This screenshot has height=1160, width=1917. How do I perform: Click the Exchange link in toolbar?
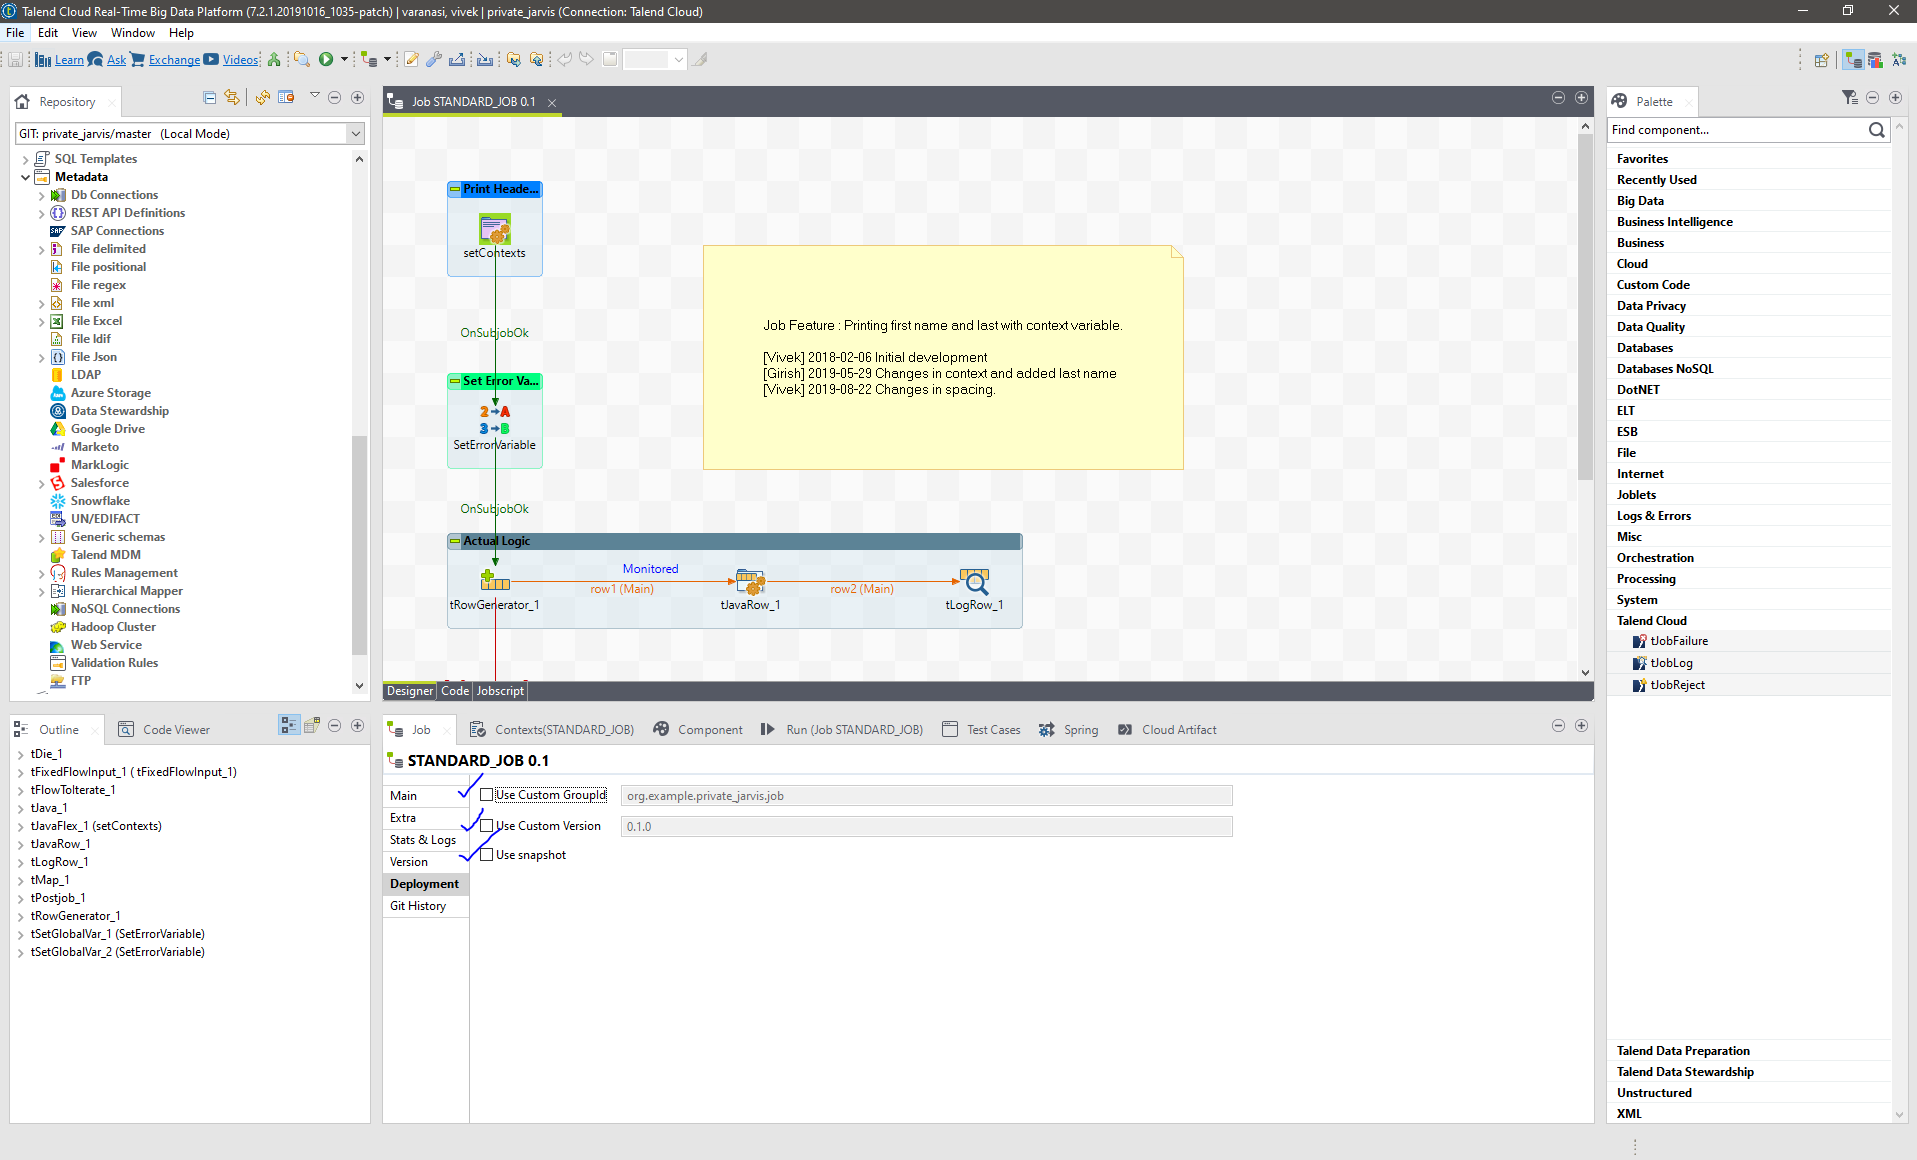[174, 60]
